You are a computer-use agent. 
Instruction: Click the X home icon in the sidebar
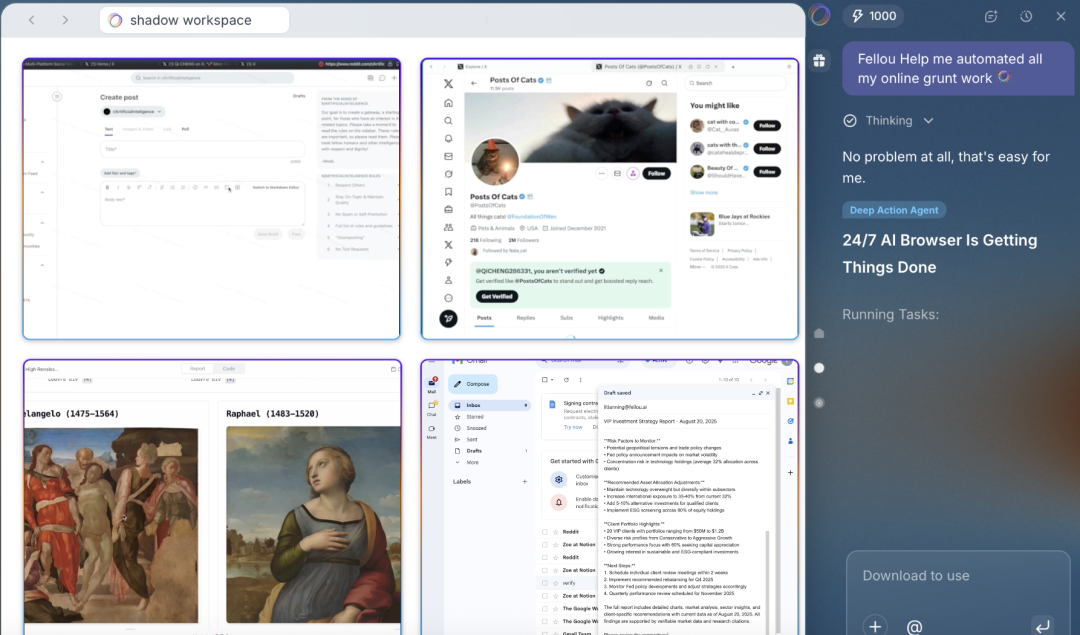448,103
